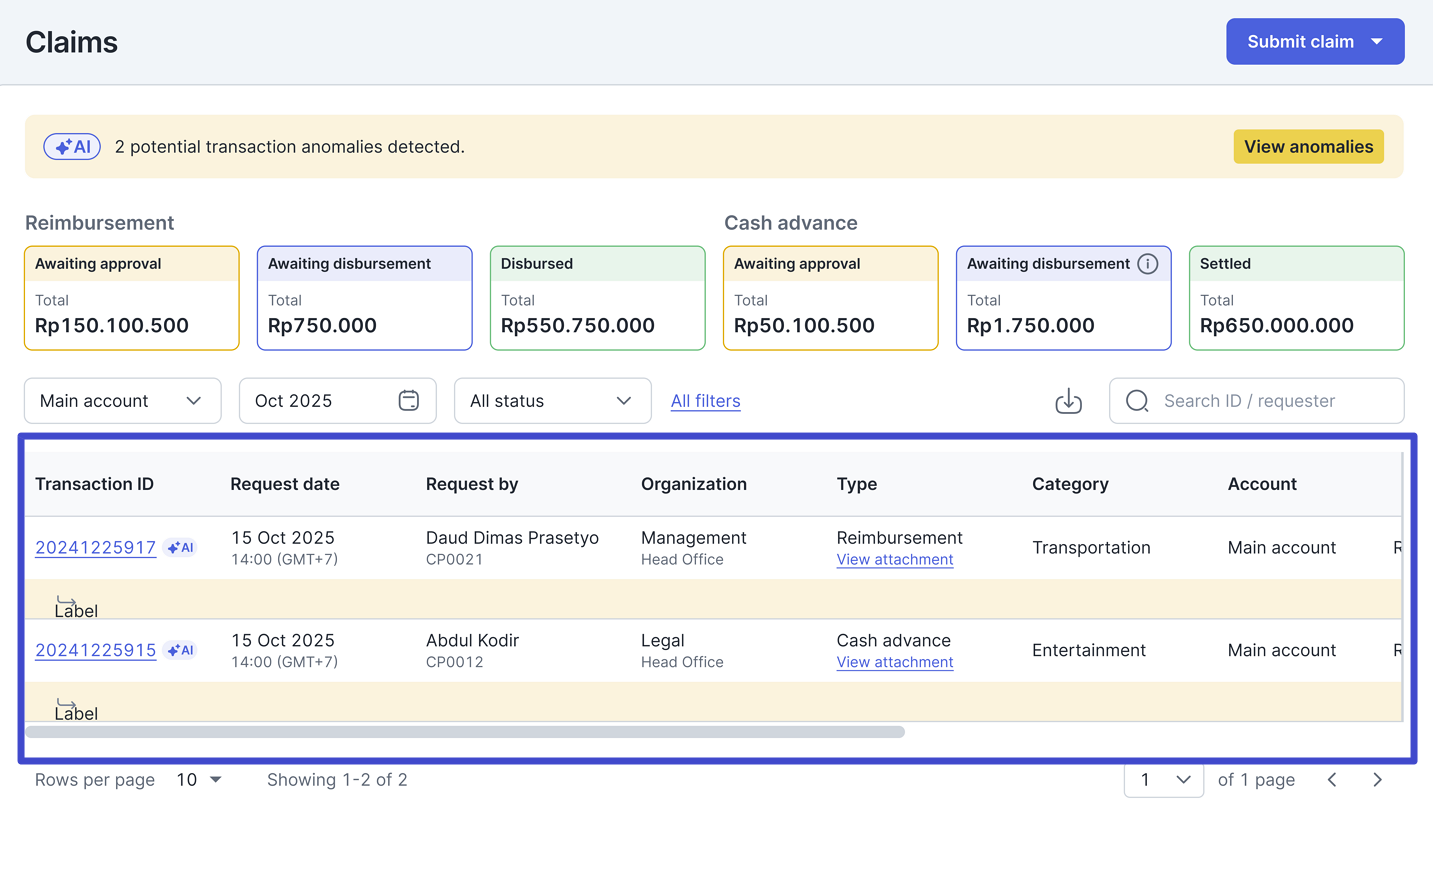This screenshot has width=1433, height=878.
Task: Expand the All status filter dropdown
Action: 552,401
